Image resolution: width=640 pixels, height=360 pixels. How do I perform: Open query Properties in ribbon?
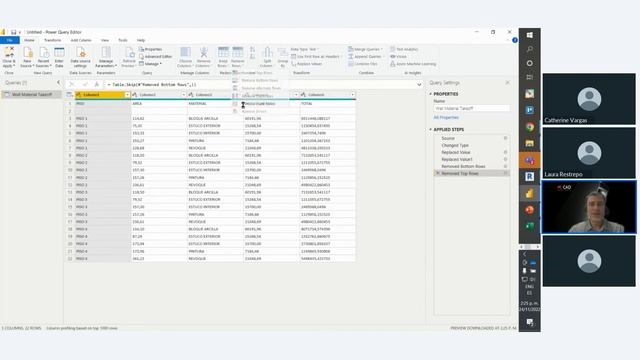point(151,49)
